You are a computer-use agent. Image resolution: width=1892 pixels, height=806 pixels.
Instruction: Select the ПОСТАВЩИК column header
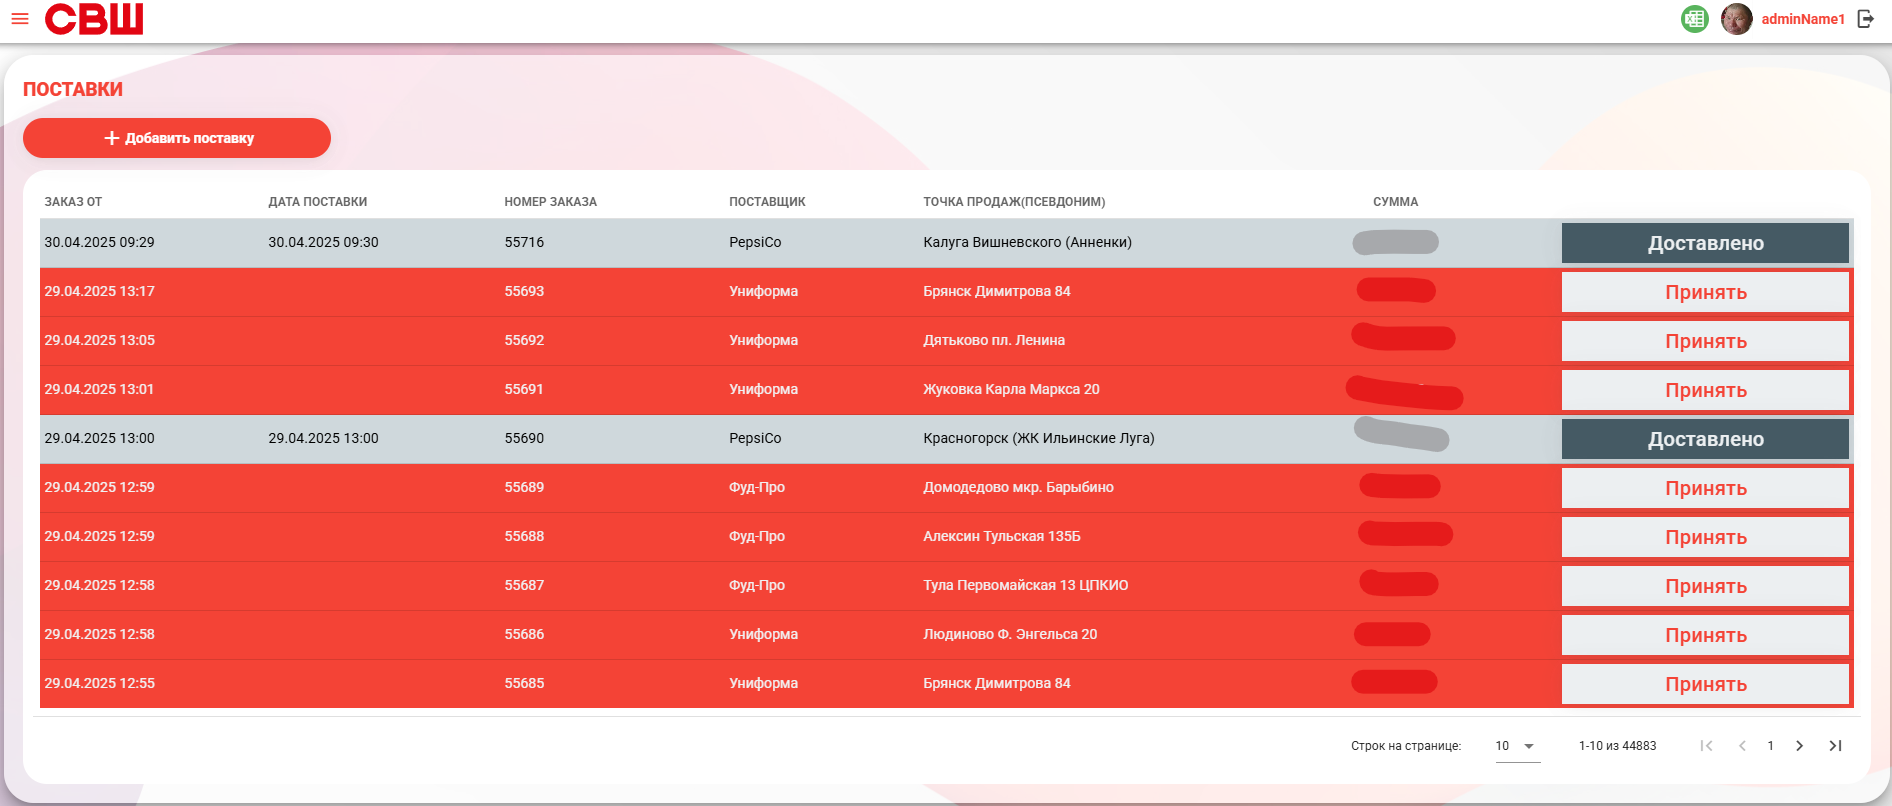point(767,202)
